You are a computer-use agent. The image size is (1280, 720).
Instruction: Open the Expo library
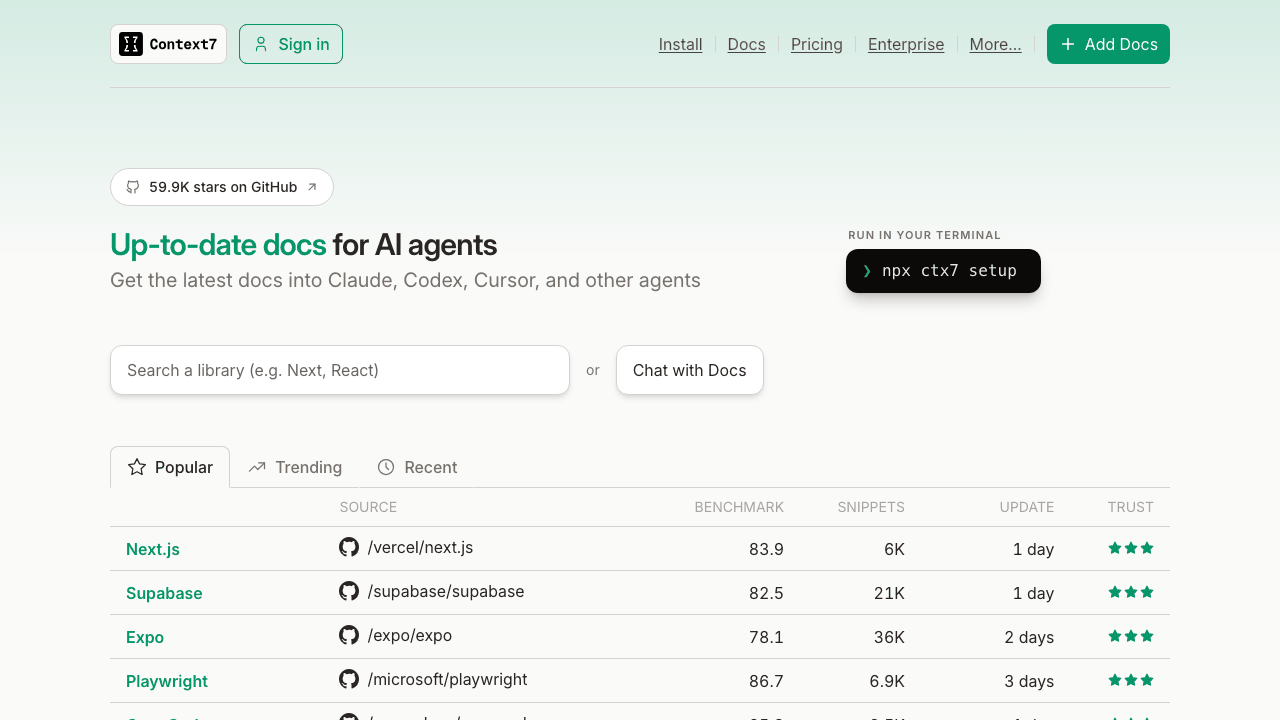(x=145, y=637)
